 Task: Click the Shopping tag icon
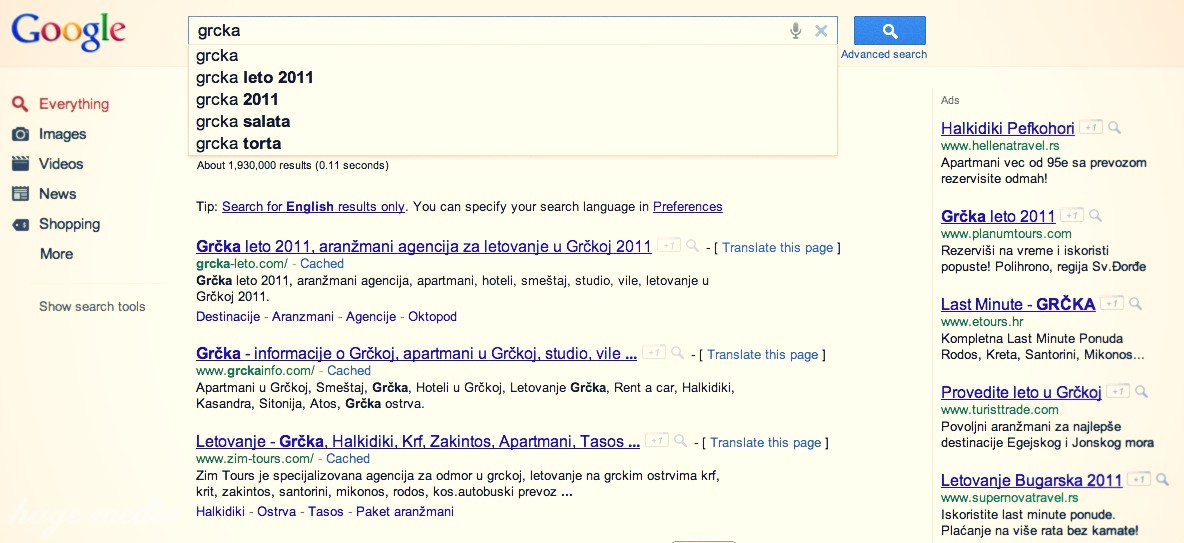tap(20, 224)
